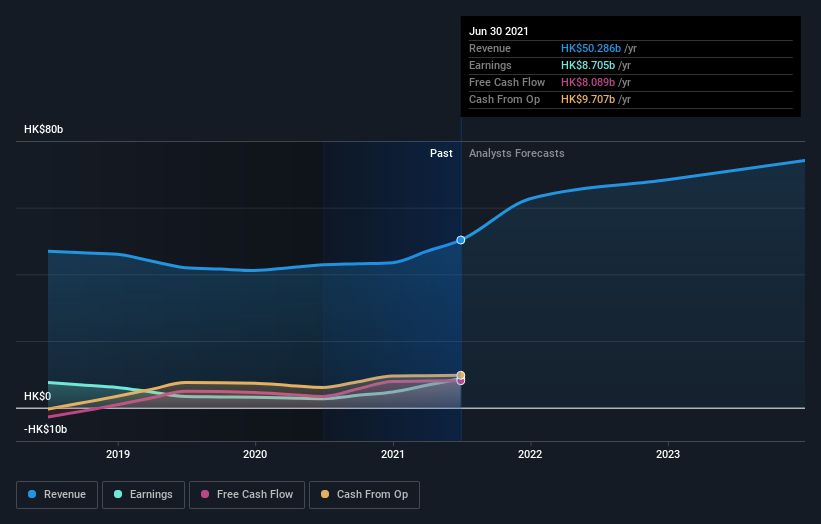Click the HK$0 y-axis label

(x=38, y=396)
